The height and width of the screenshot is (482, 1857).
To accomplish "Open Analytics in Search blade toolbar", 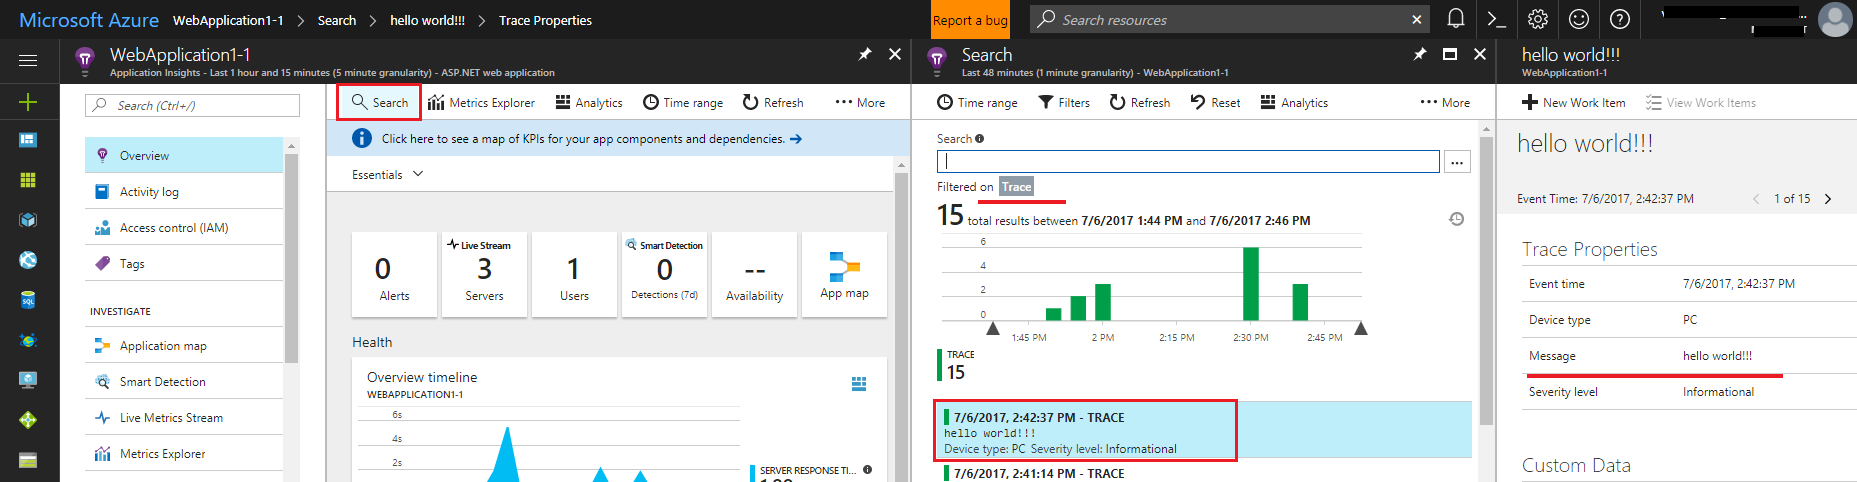I will point(1294,102).
